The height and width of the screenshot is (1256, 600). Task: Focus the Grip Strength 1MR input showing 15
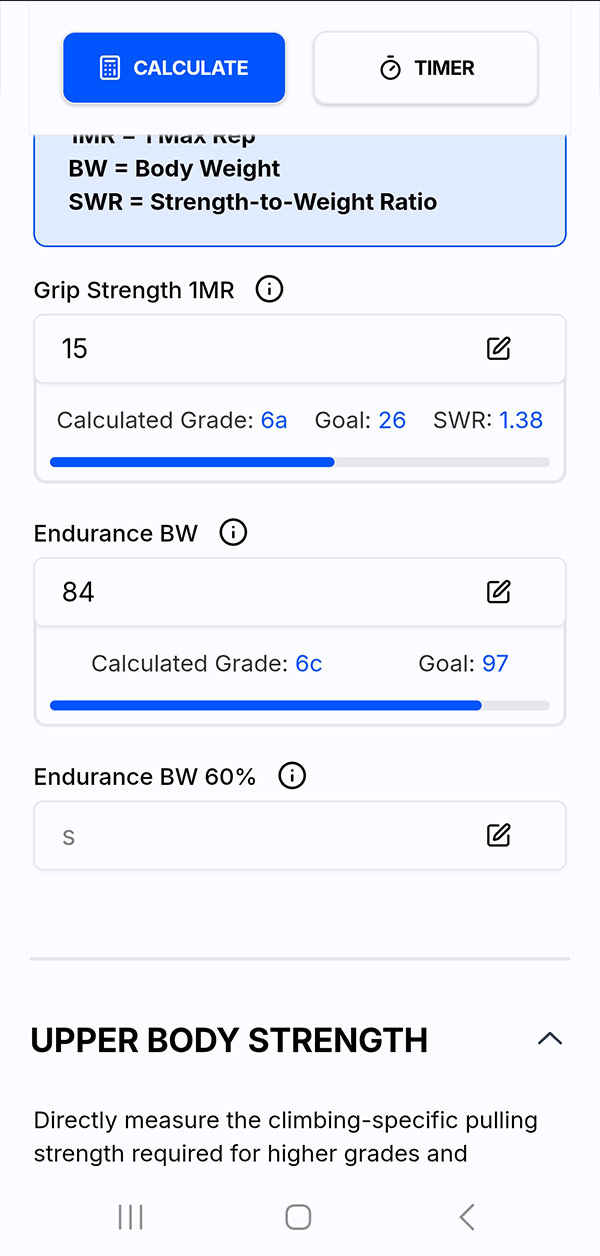point(250,348)
